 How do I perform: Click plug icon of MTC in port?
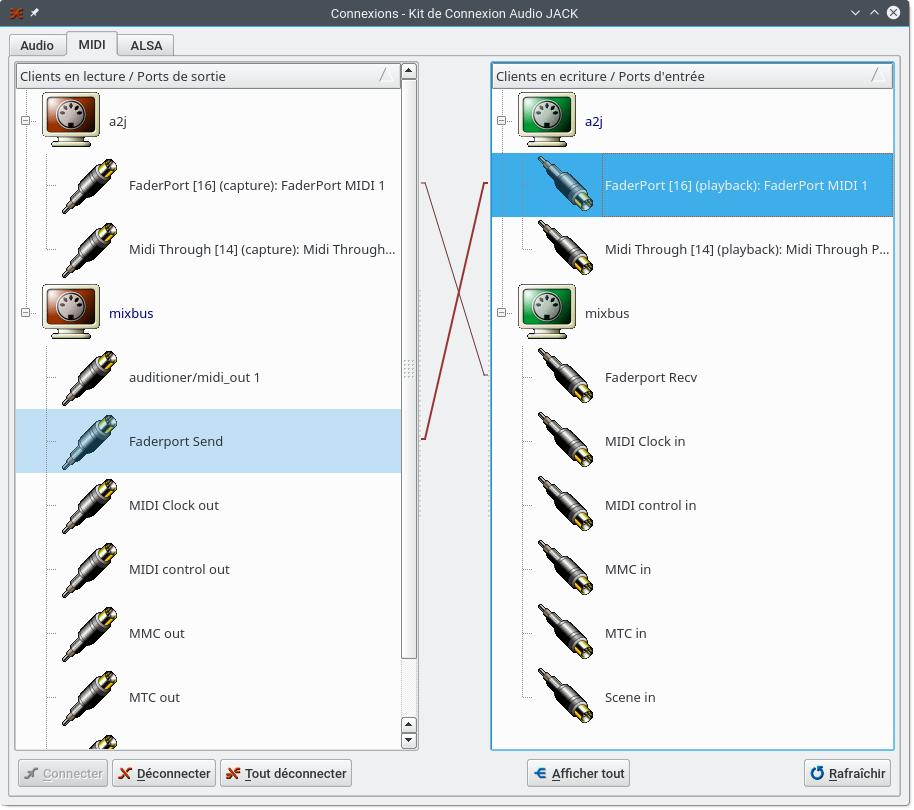pyautogui.click(x=565, y=632)
